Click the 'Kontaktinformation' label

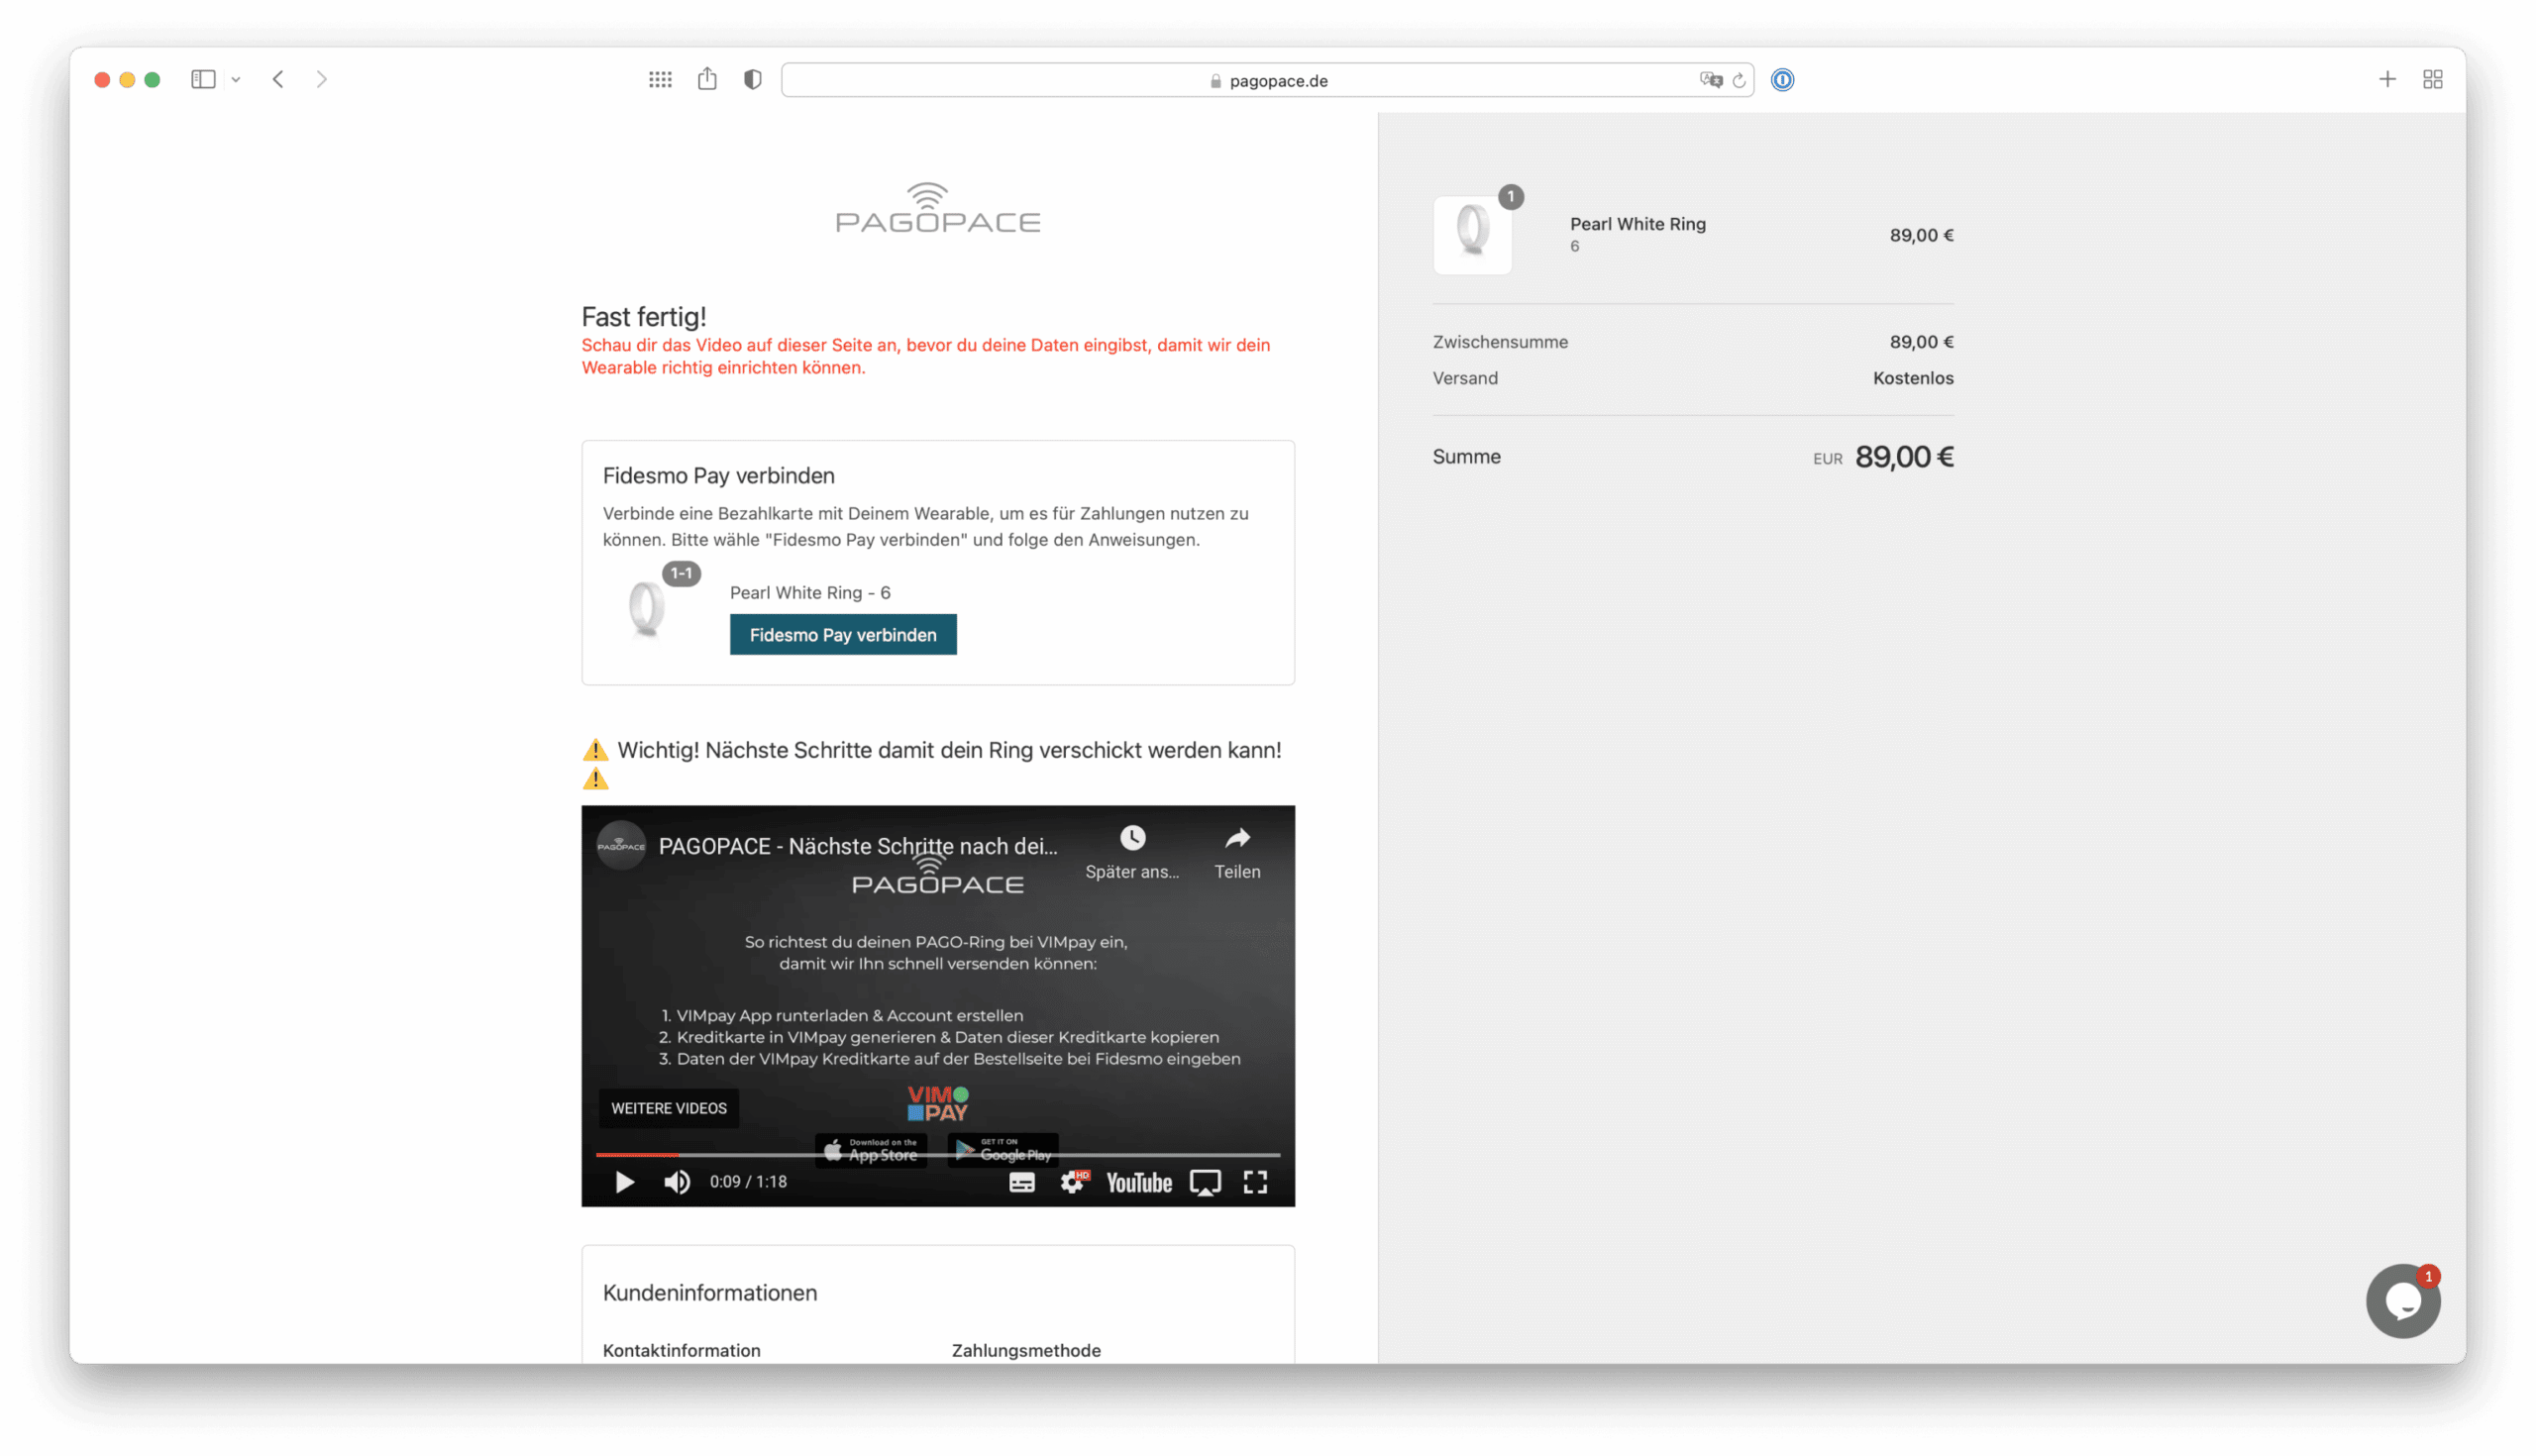(681, 1350)
